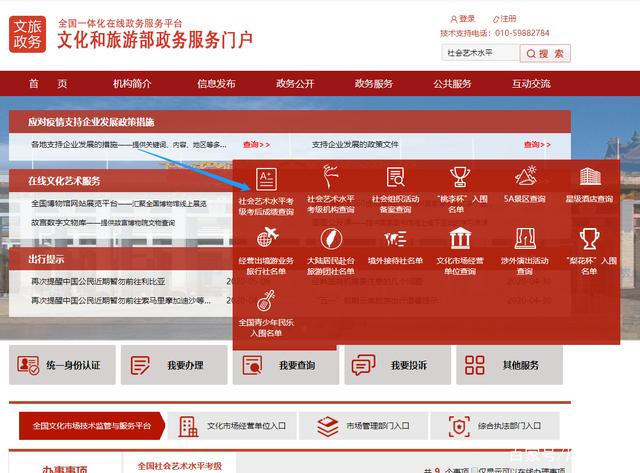Switch to 文化市场经营单位入口 tab
Image resolution: width=640 pixels, height=473 pixels.
coord(234,426)
